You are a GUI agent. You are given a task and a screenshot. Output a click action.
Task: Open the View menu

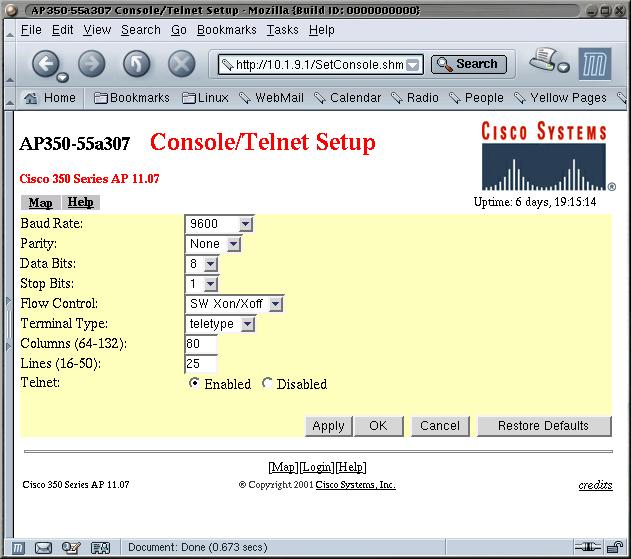(97, 30)
